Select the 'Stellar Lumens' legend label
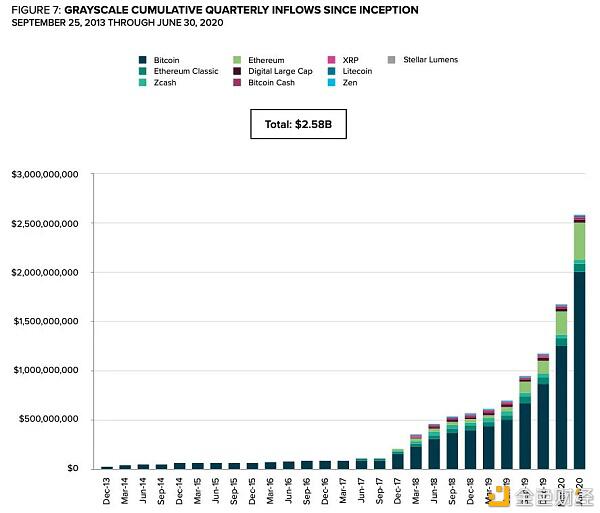This screenshot has height=513, width=600. tap(430, 60)
